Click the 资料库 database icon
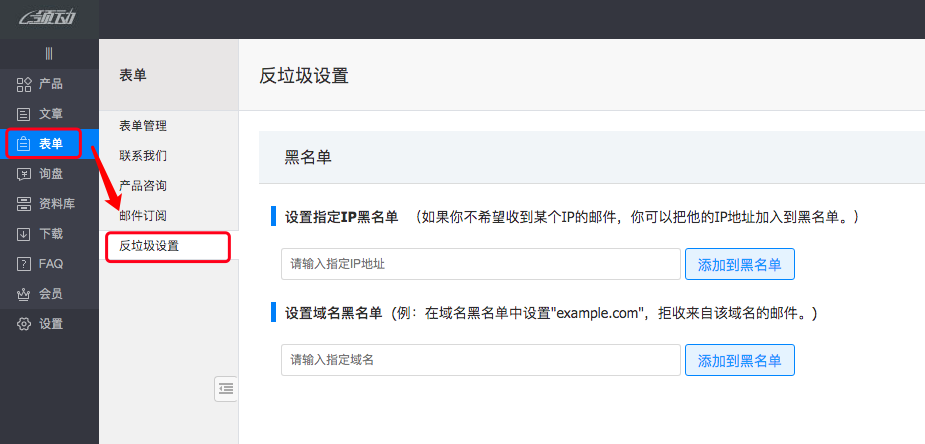Viewport: 925px width, 444px height. point(24,204)
